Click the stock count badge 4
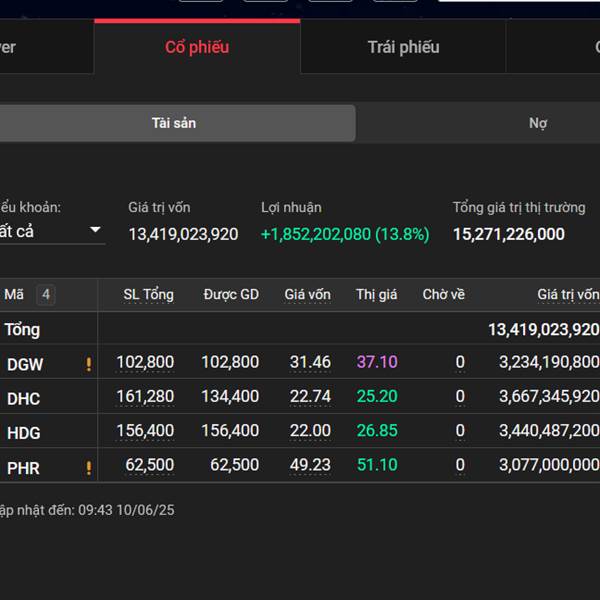Image resolution: width=600 pixels, height=600 pixels. coord(46,294)
